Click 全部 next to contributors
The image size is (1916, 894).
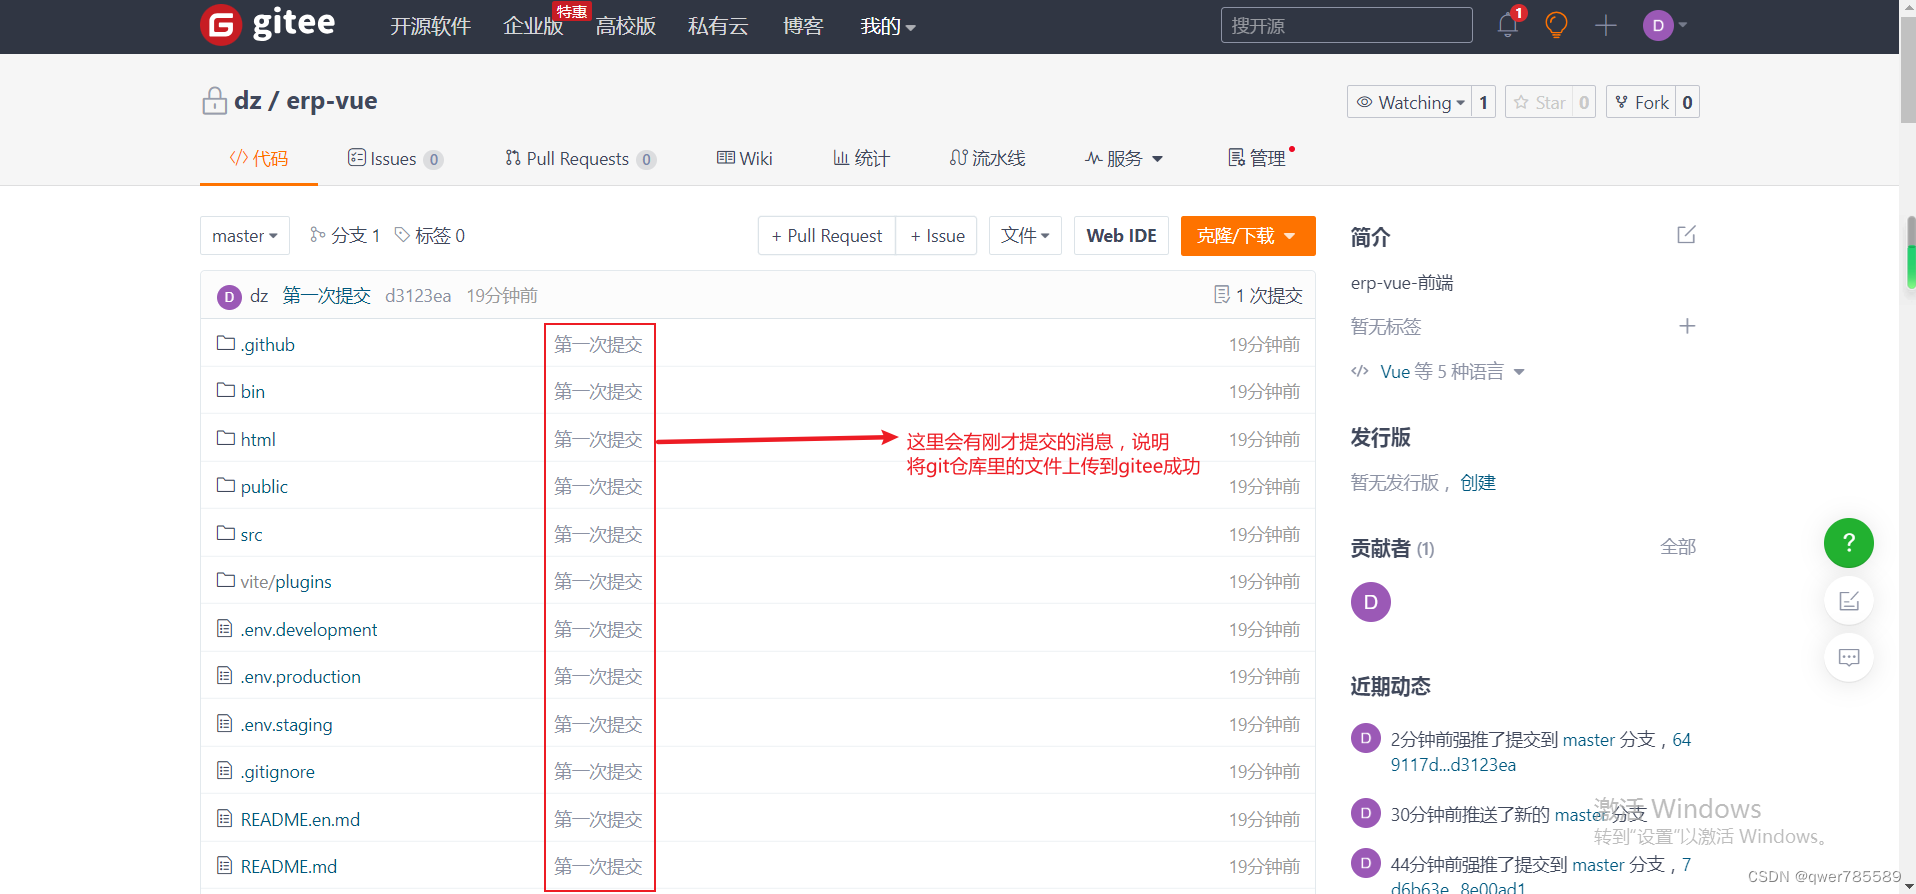[x=1678, y=547]
